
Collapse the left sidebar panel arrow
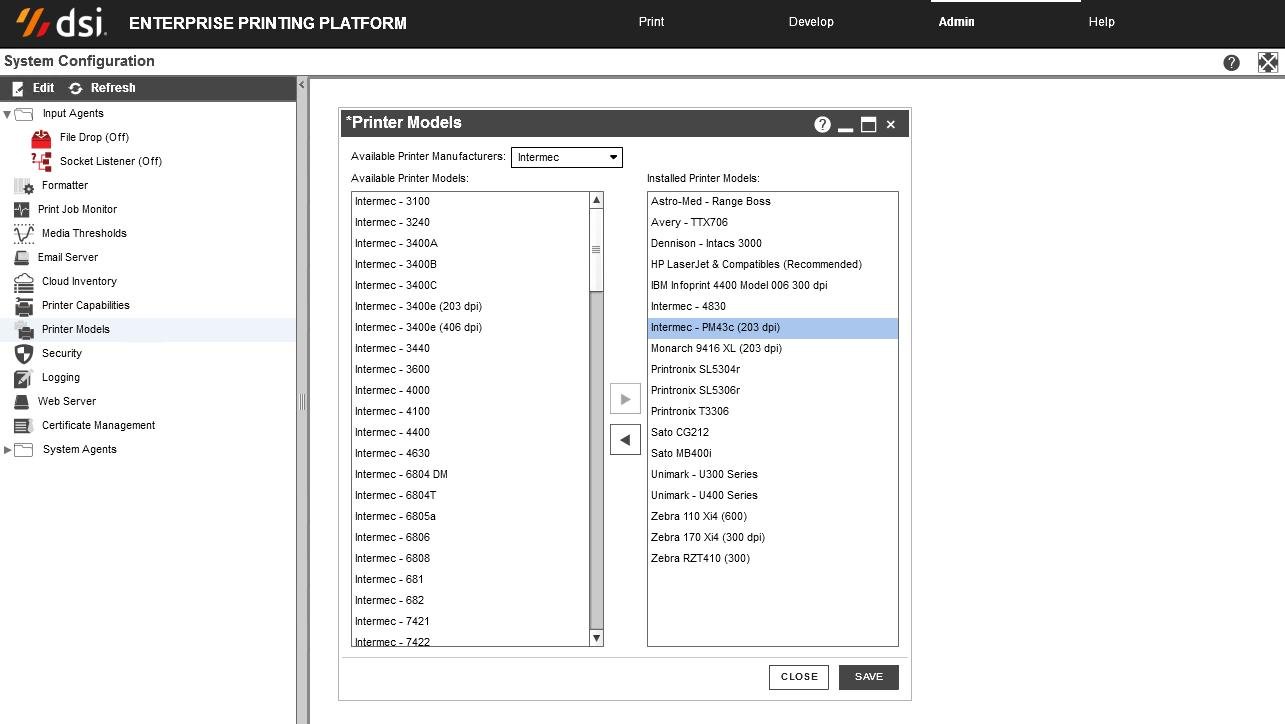coord(302,85)
